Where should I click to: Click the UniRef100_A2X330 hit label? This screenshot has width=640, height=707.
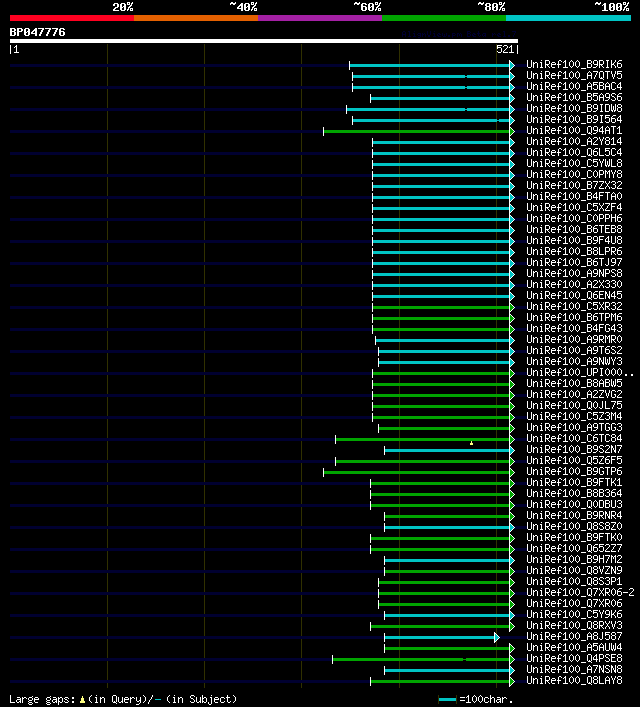tap(574, 284)
